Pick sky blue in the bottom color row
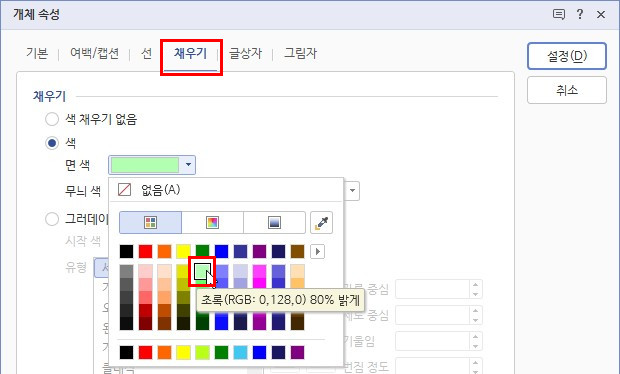This screenshot has width=620, height=374. 240,352
